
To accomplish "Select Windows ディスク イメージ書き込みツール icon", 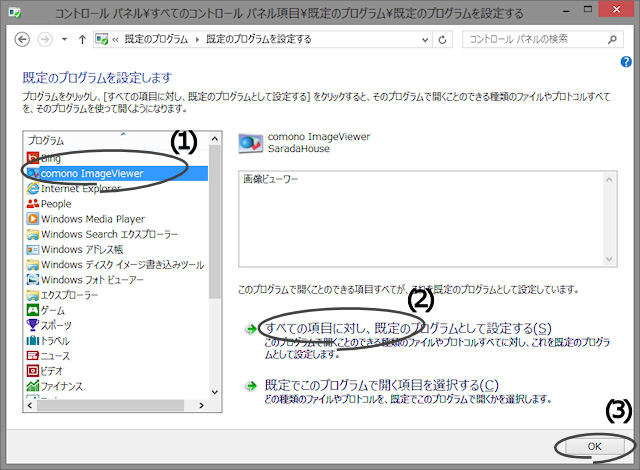I will pos(33,264).
